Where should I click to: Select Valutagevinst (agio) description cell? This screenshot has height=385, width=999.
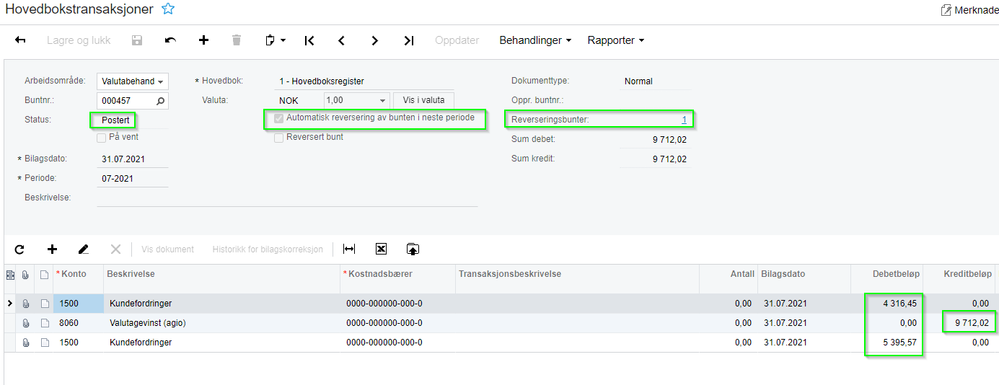[x=222, y=323]
